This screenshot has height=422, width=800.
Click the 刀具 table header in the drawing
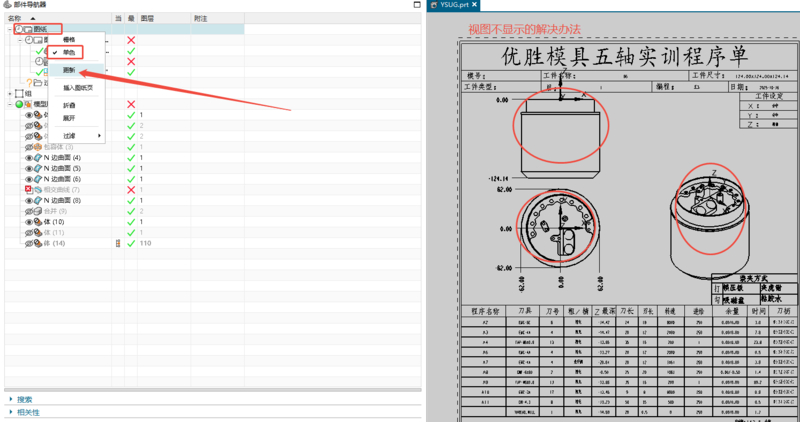coord(525,311)
